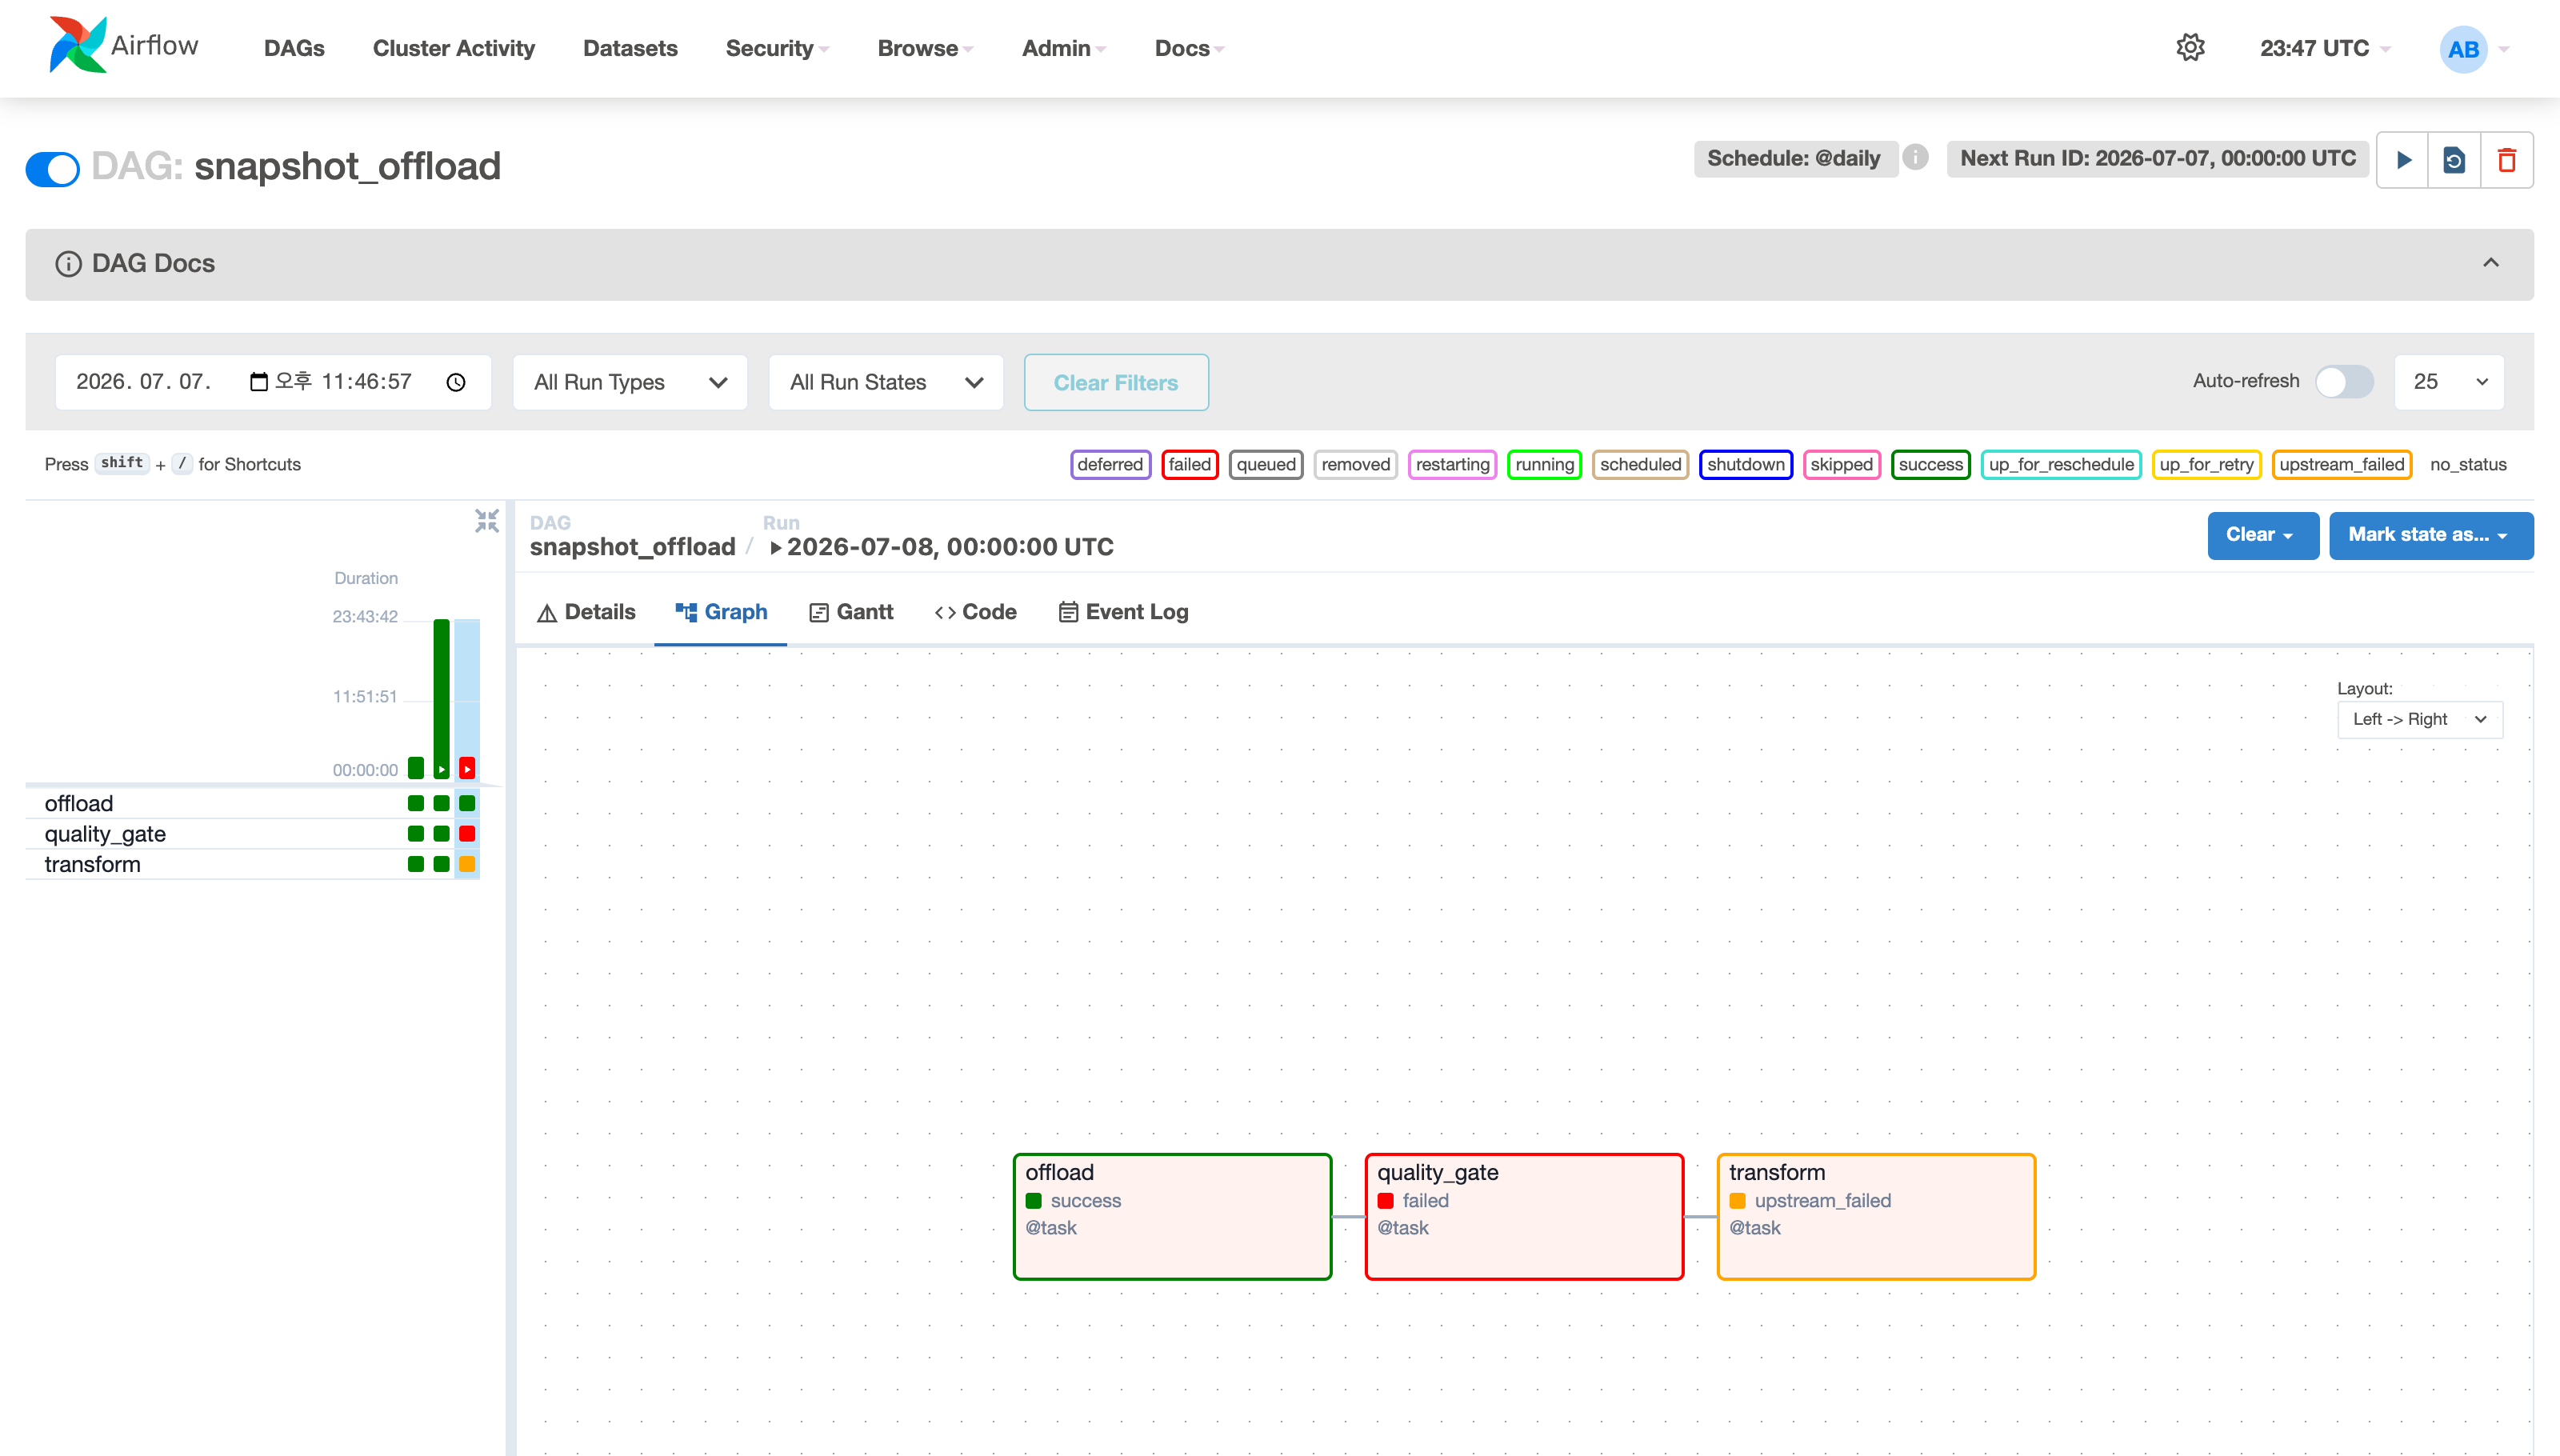Screen dimensions: 2560x1456
Task: Open the Mark state as button
Action: pos(2430,535)
